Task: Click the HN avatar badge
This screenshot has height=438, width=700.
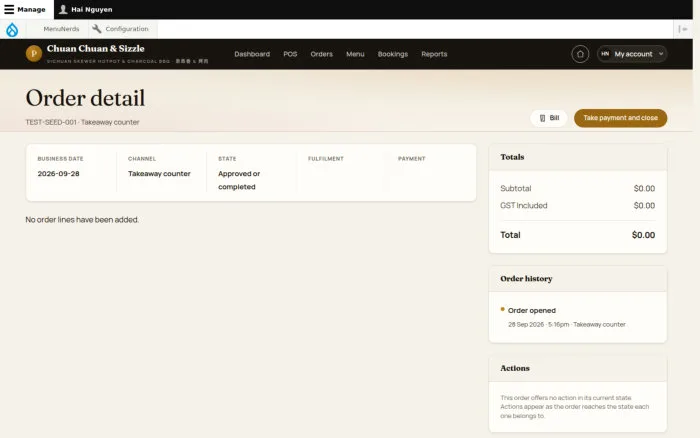Action: click(605, 54)
